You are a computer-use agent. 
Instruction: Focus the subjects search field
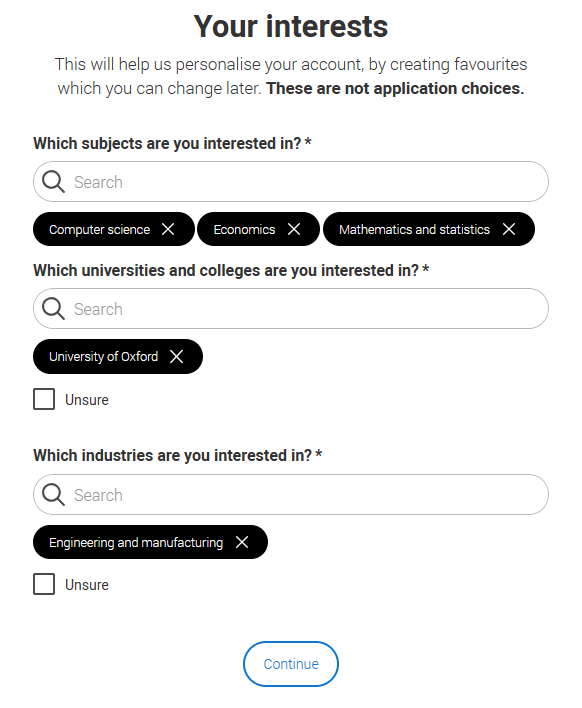291,182
